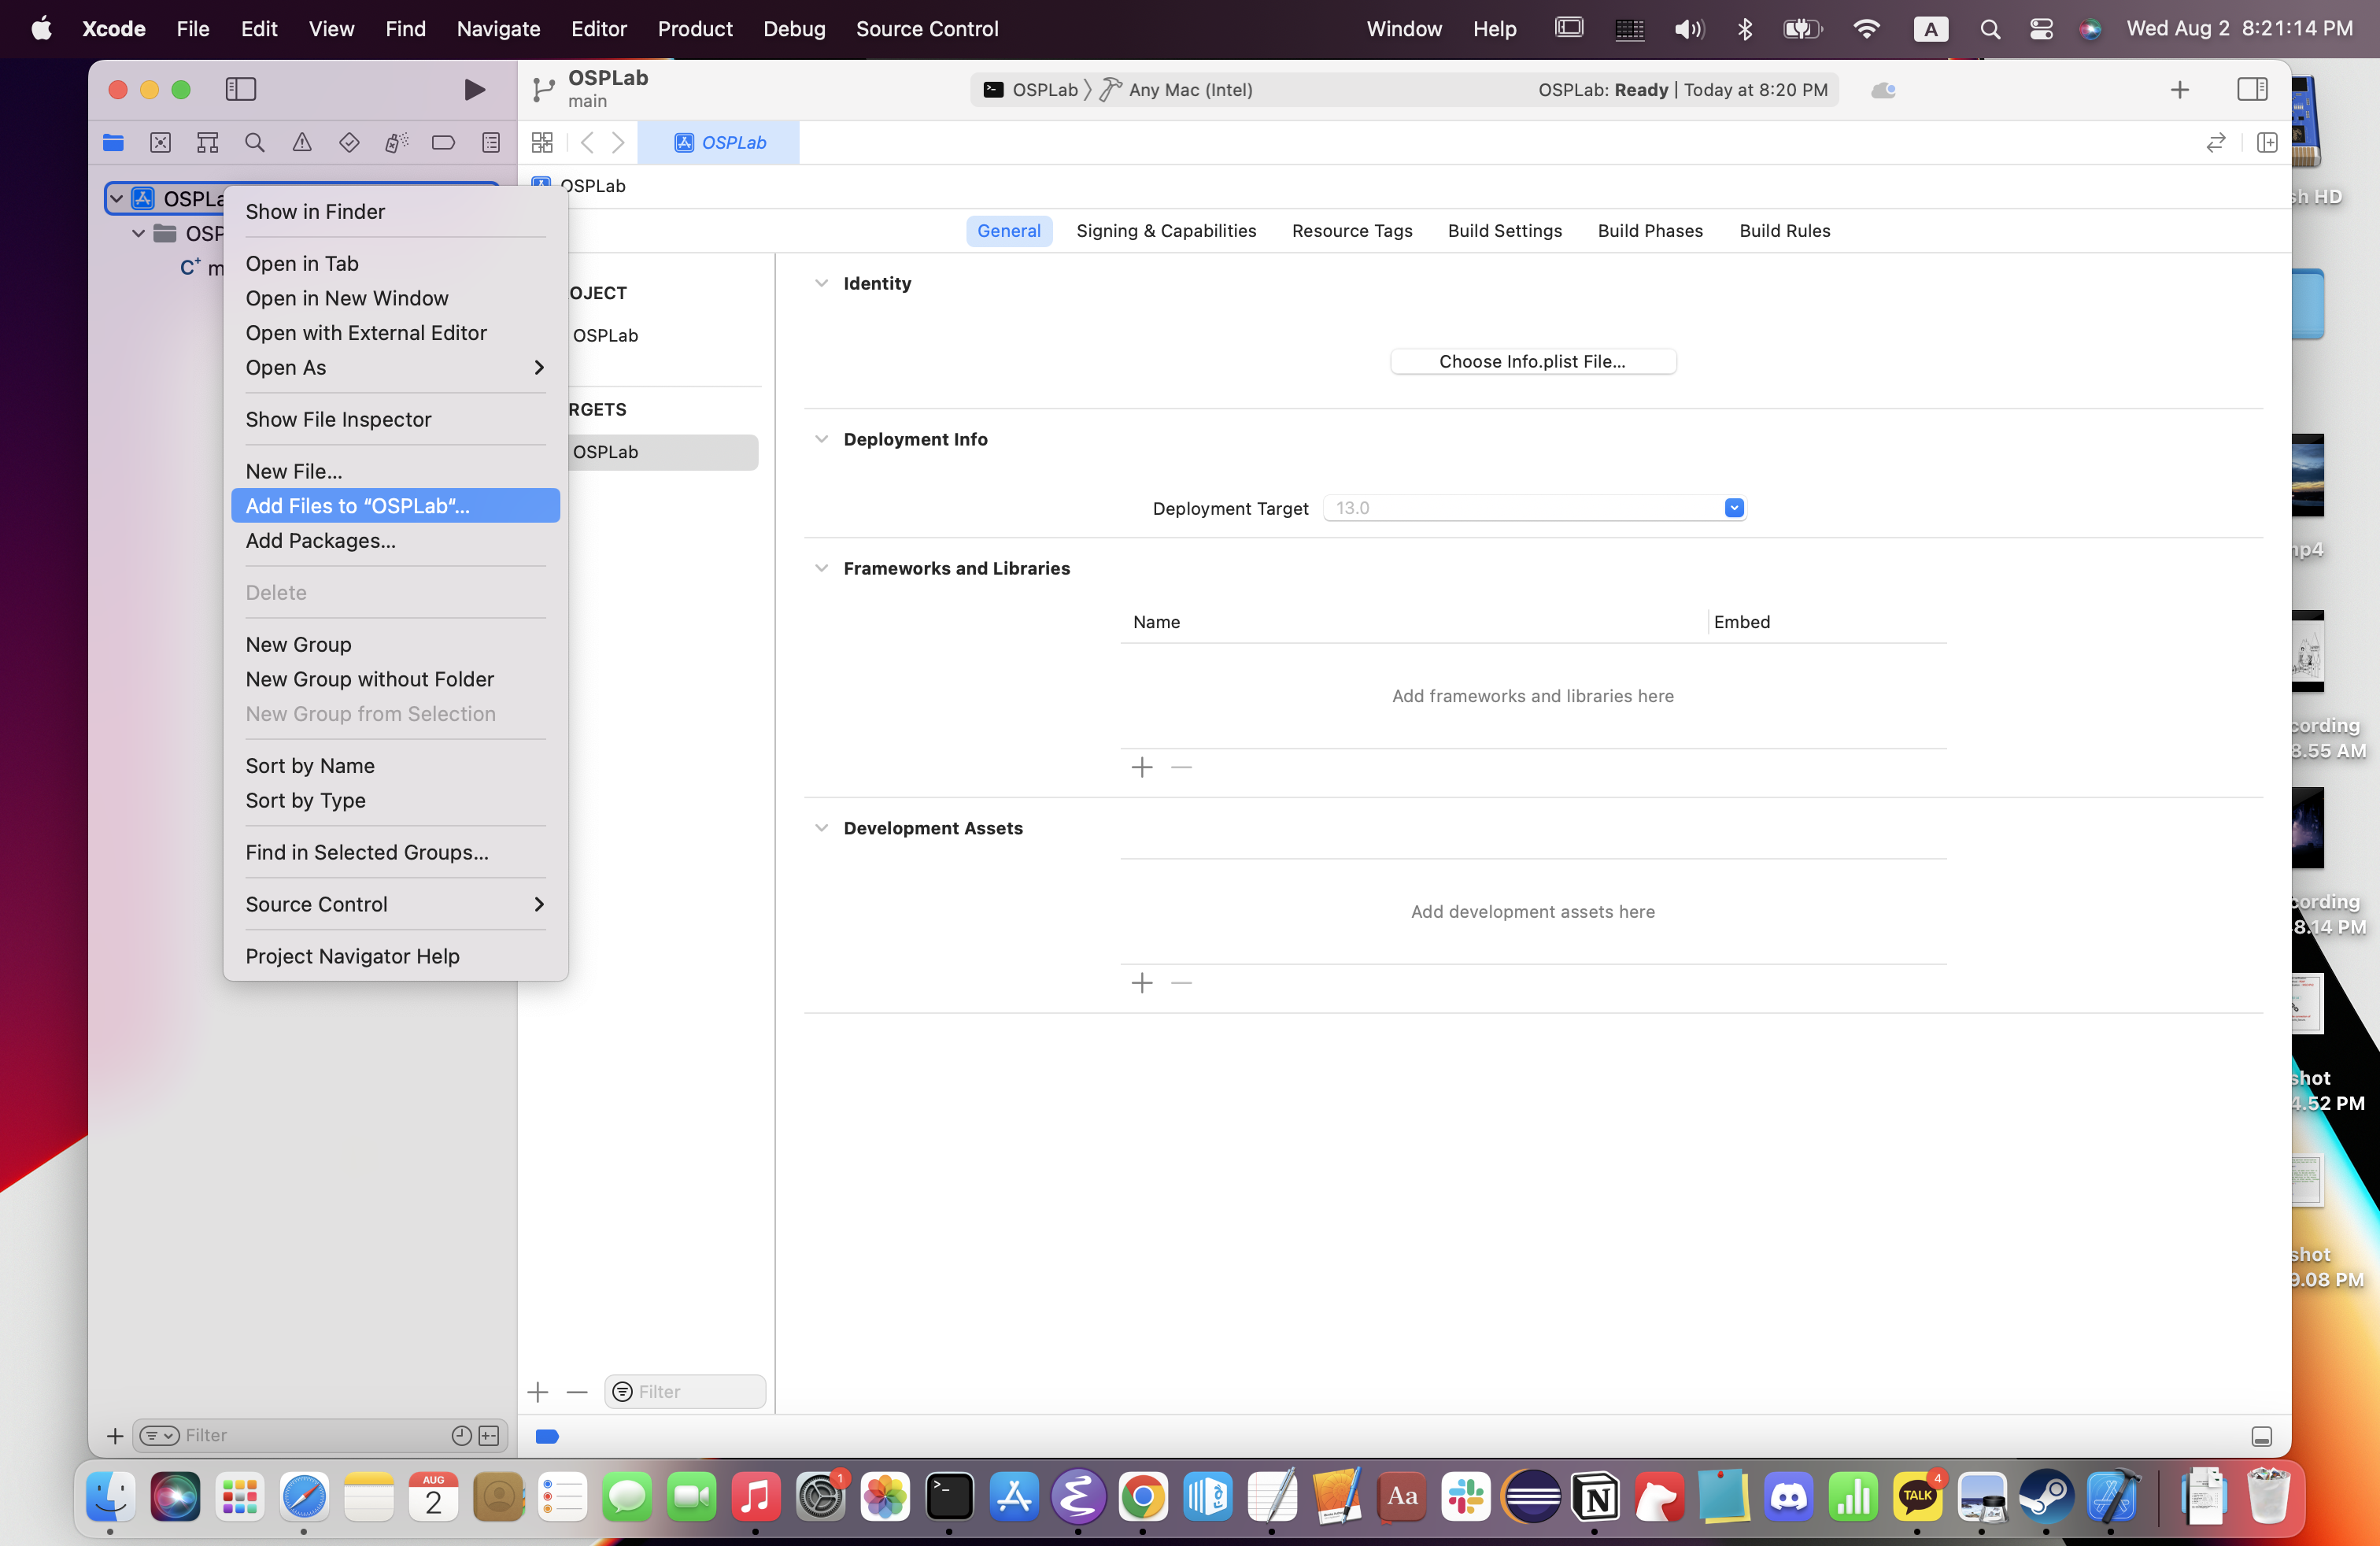2380x1546 pixels.
Task: Click the targets Filter field
Action: point(685,1392)
